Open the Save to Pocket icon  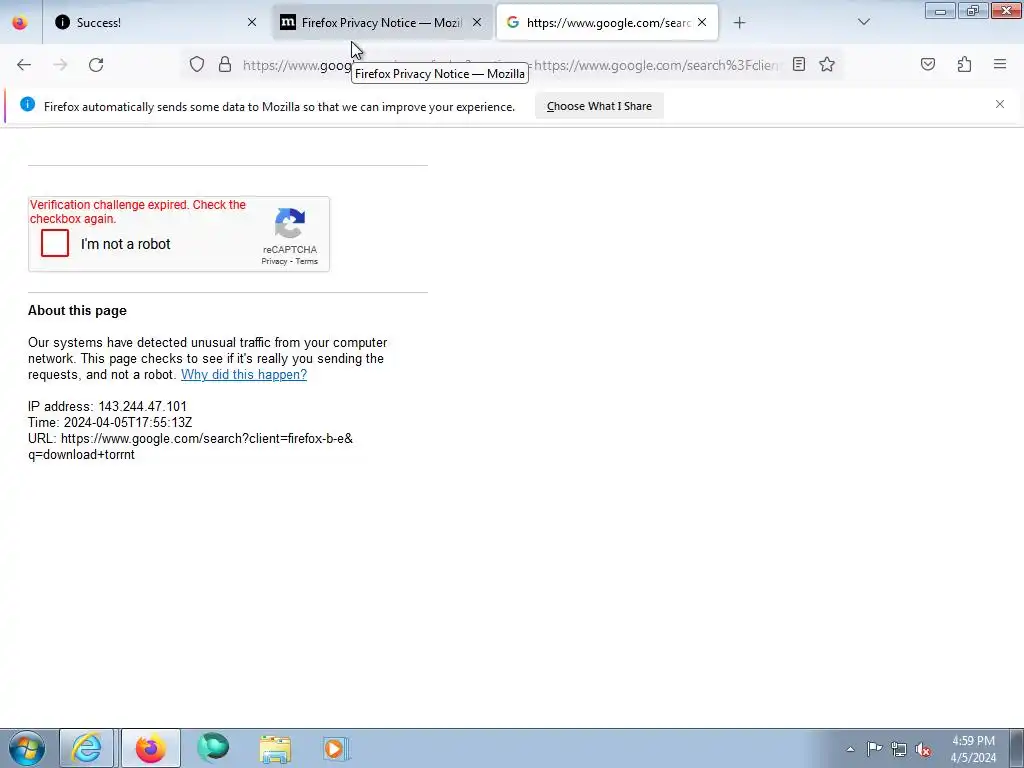pos(928,64)
